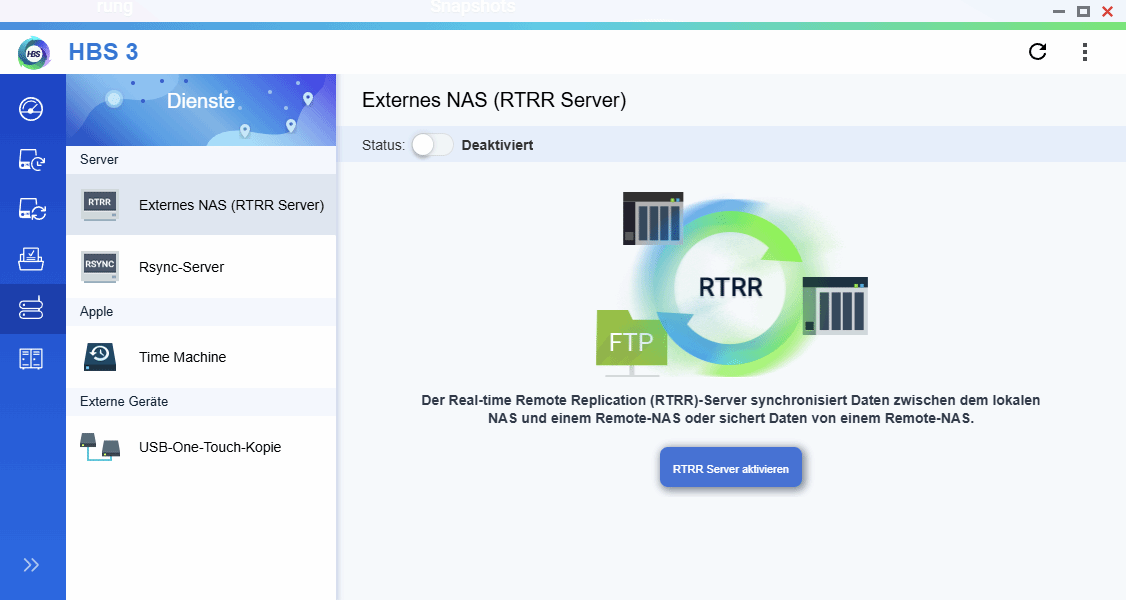Open the Sync jobs sidebar icon
The height and width of the screenshot is (600, 1126).
[32, 210]
